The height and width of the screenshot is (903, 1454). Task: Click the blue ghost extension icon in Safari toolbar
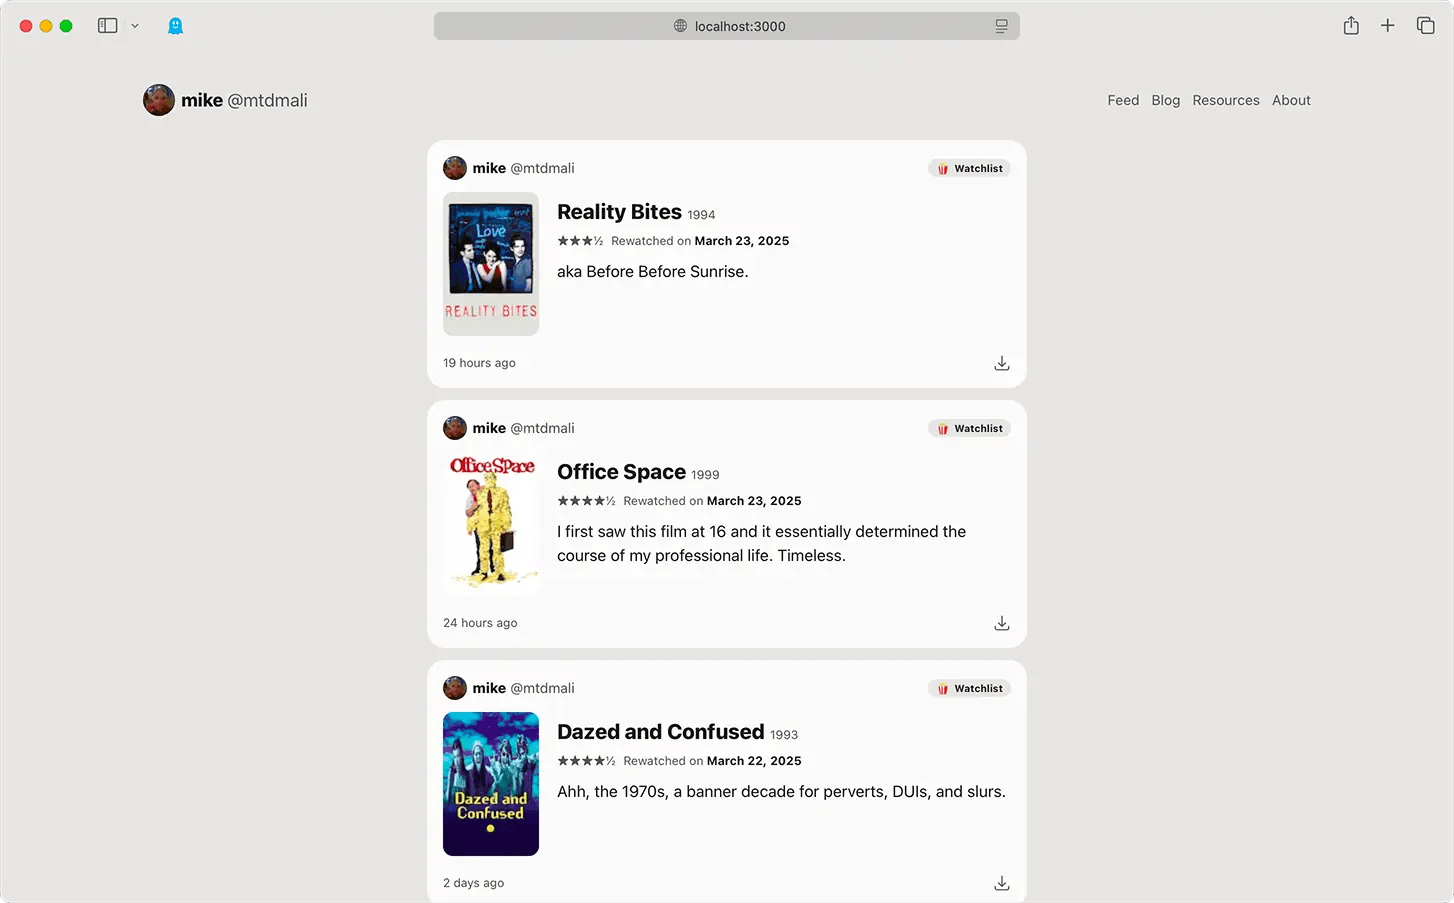click(175, 25)
